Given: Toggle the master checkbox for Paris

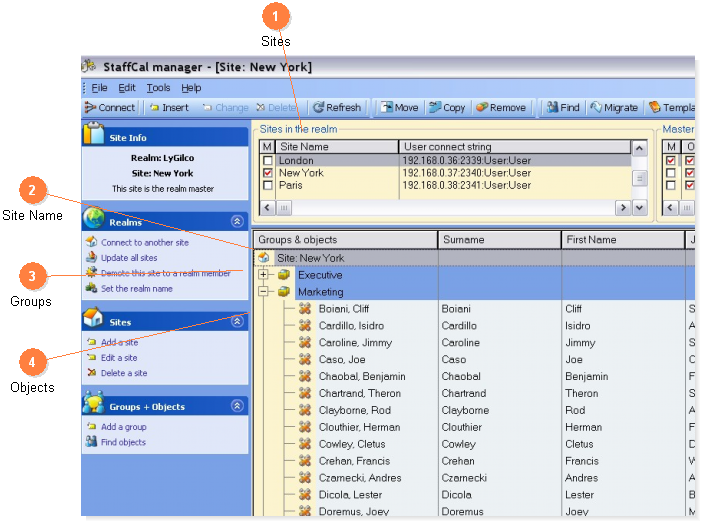Looking at the screenshot, I should pyautogui.click(x=268, y=185).
